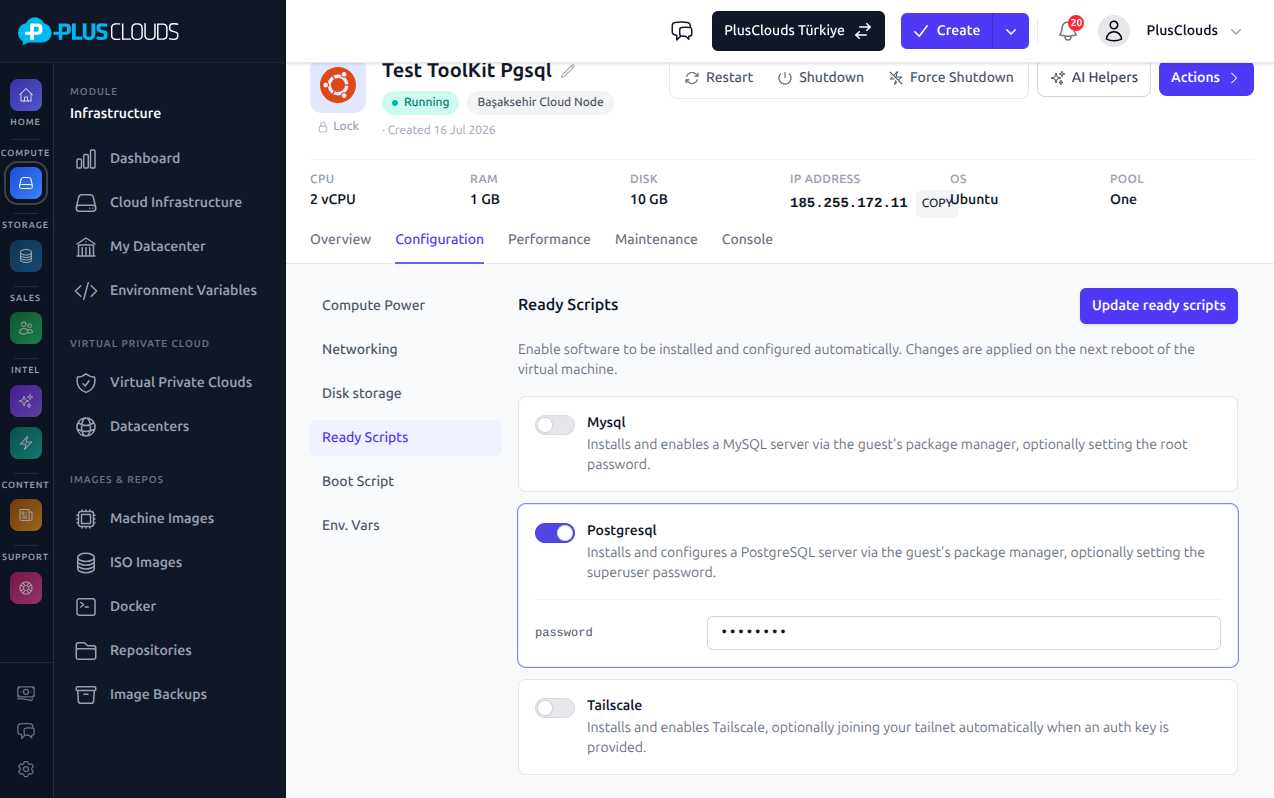This screenshot has height=798, width=1274.
Task: Switch to the Console tab
Action: 747,239
